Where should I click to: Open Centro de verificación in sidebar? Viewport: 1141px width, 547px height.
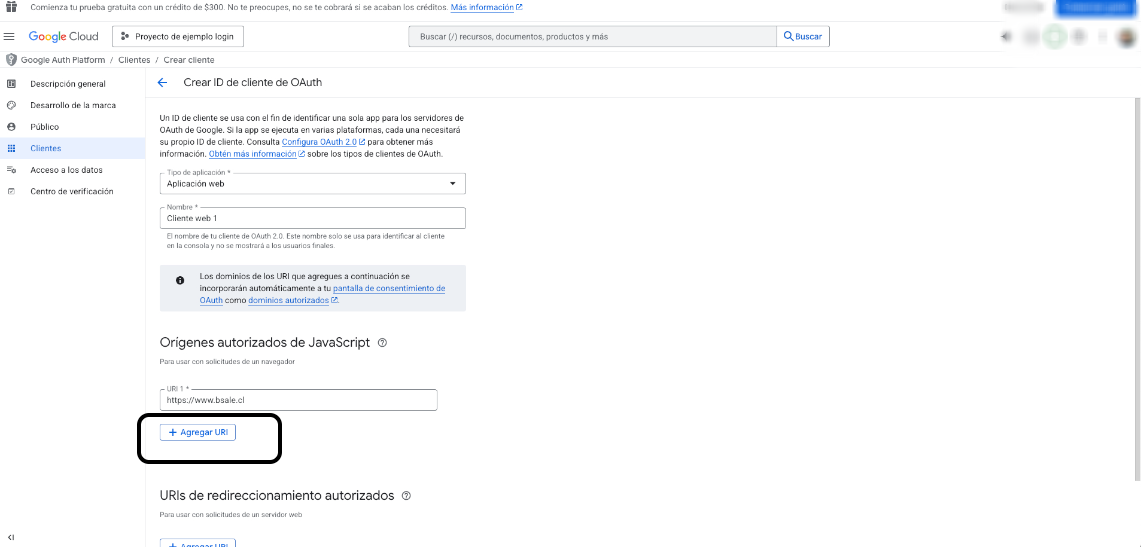73,191
